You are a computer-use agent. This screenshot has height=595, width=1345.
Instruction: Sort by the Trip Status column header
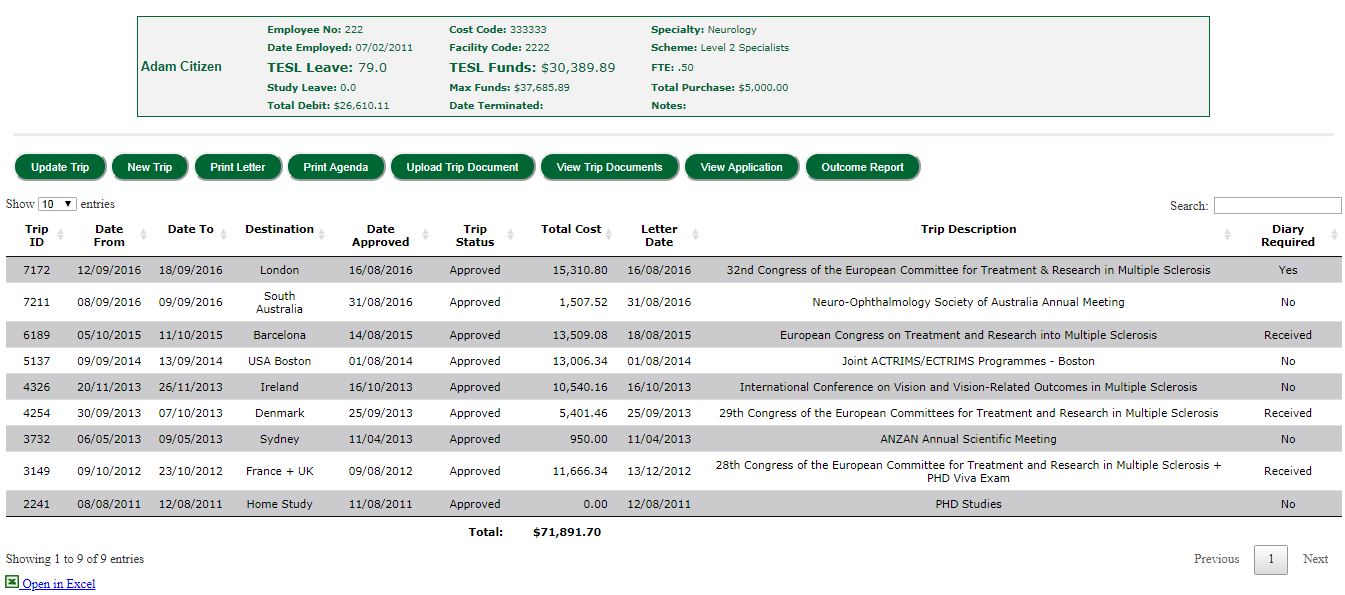[475, 235]
